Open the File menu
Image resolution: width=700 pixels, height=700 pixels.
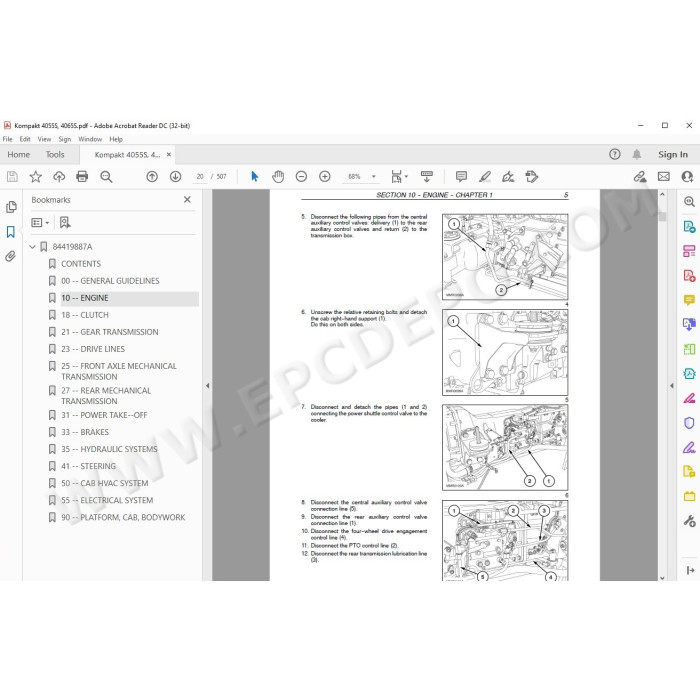pyautogui.click(x=8, y=139)
